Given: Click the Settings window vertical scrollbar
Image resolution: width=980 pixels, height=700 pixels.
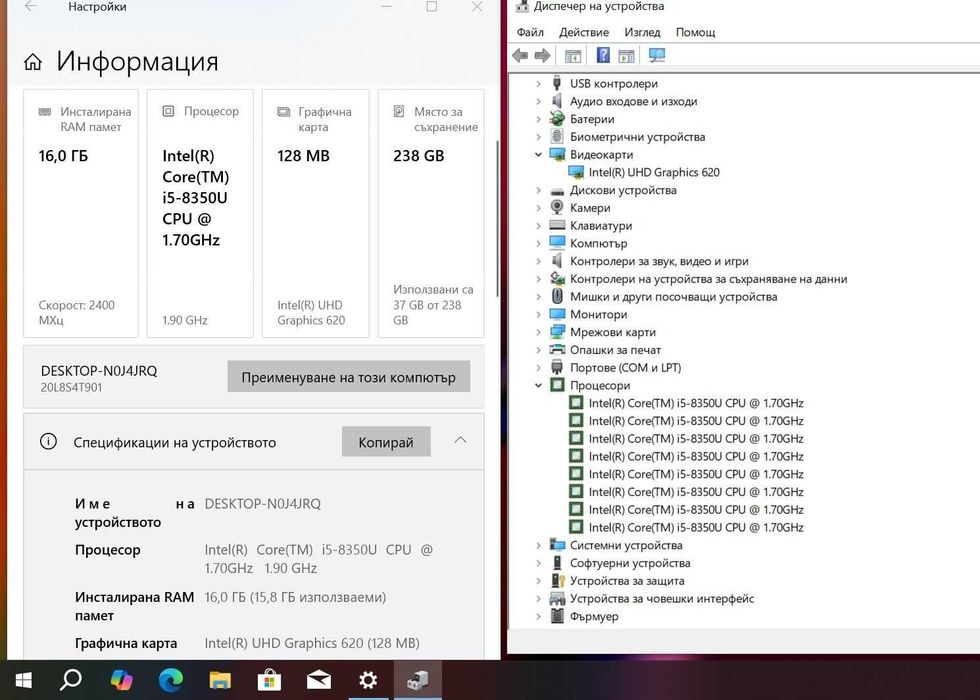Looking at the screenshot, I should pos(498,218).
